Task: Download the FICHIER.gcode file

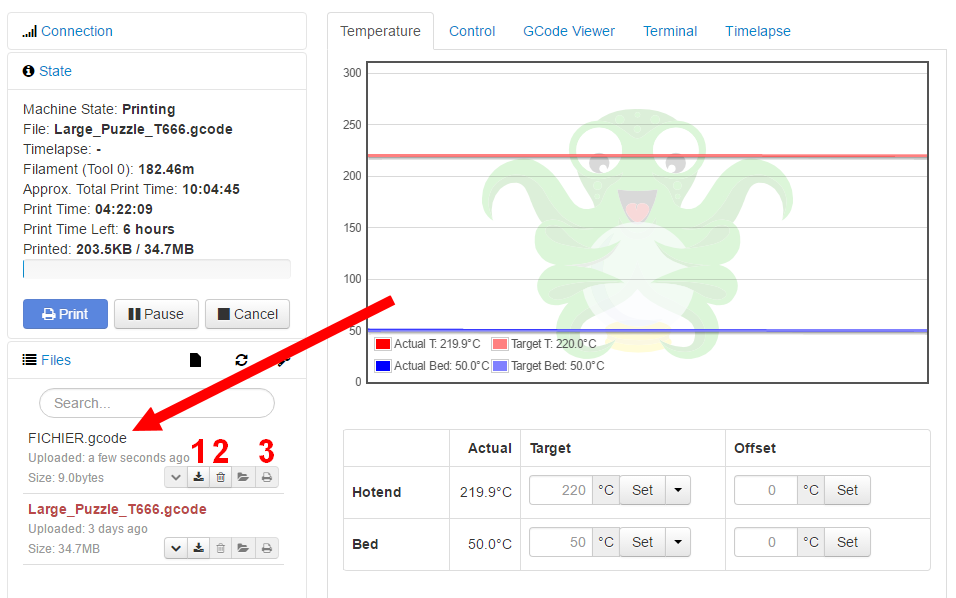Action: (x=199, y=478)
